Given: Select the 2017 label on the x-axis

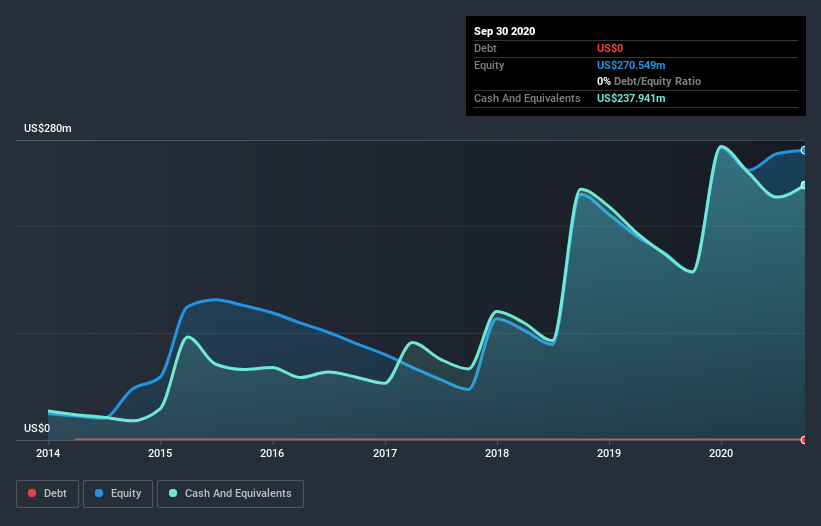Looking at the screenshot, I should tap(384, 453).
